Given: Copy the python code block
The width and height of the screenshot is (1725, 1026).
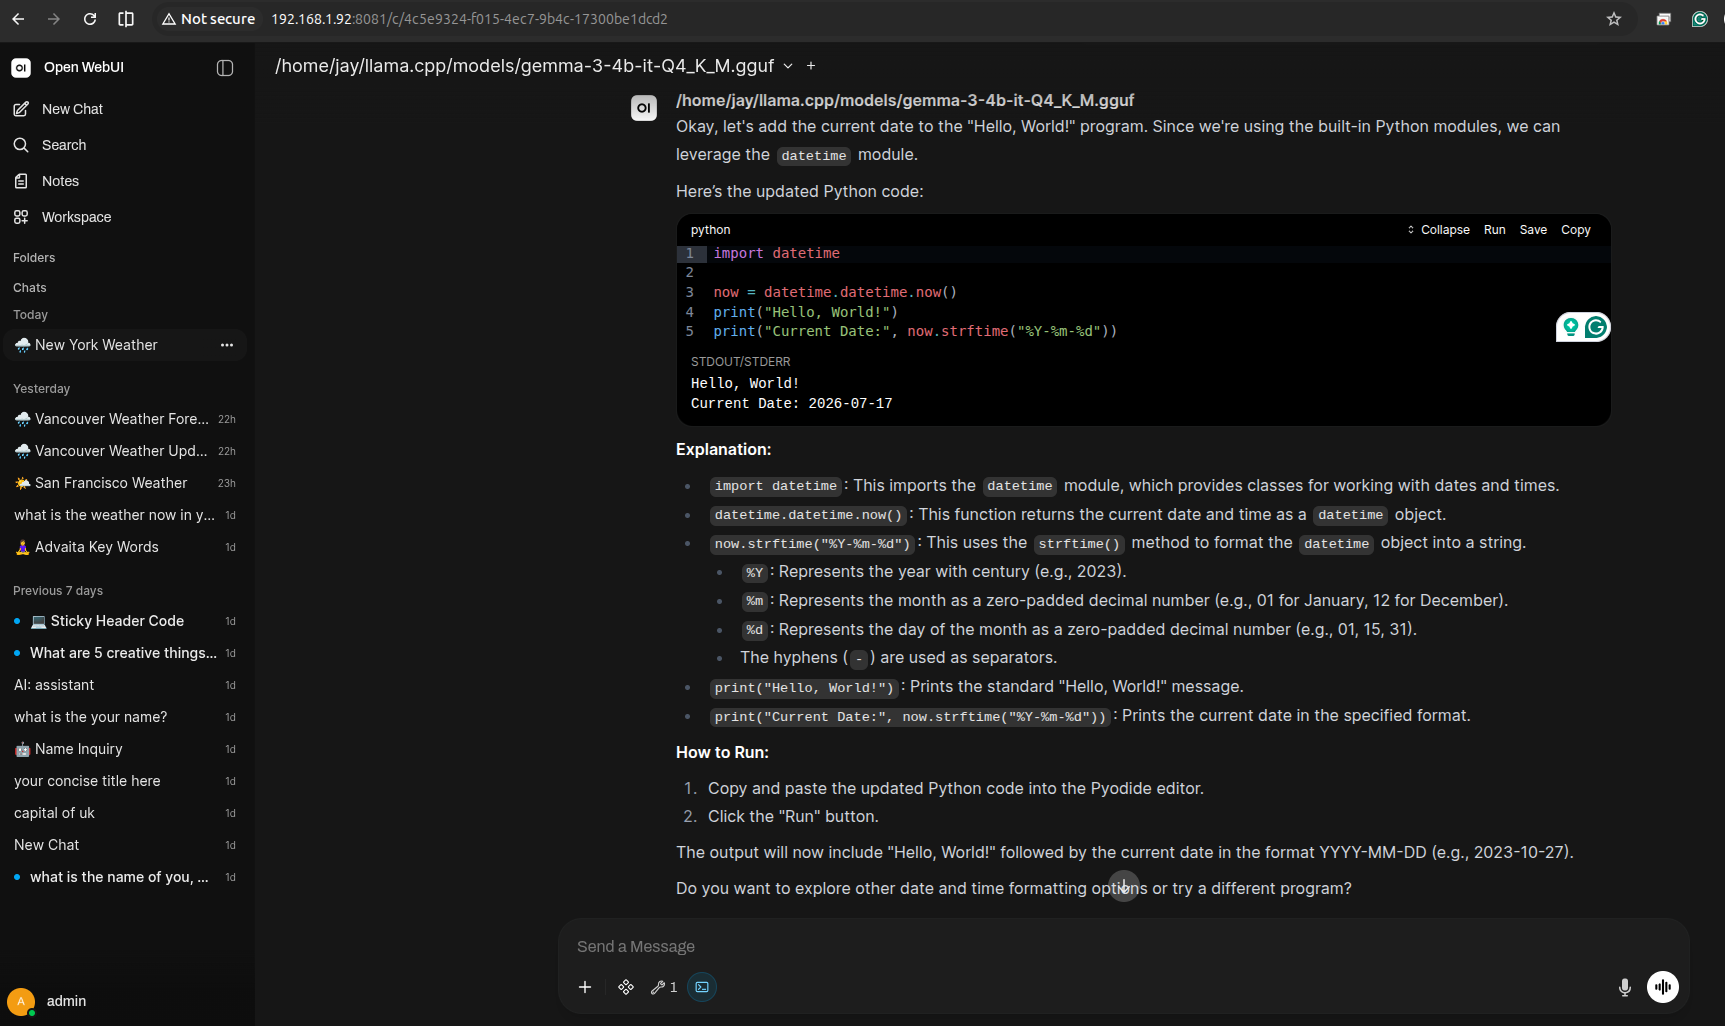Looking at the screenshot, I should point(1576,230).
